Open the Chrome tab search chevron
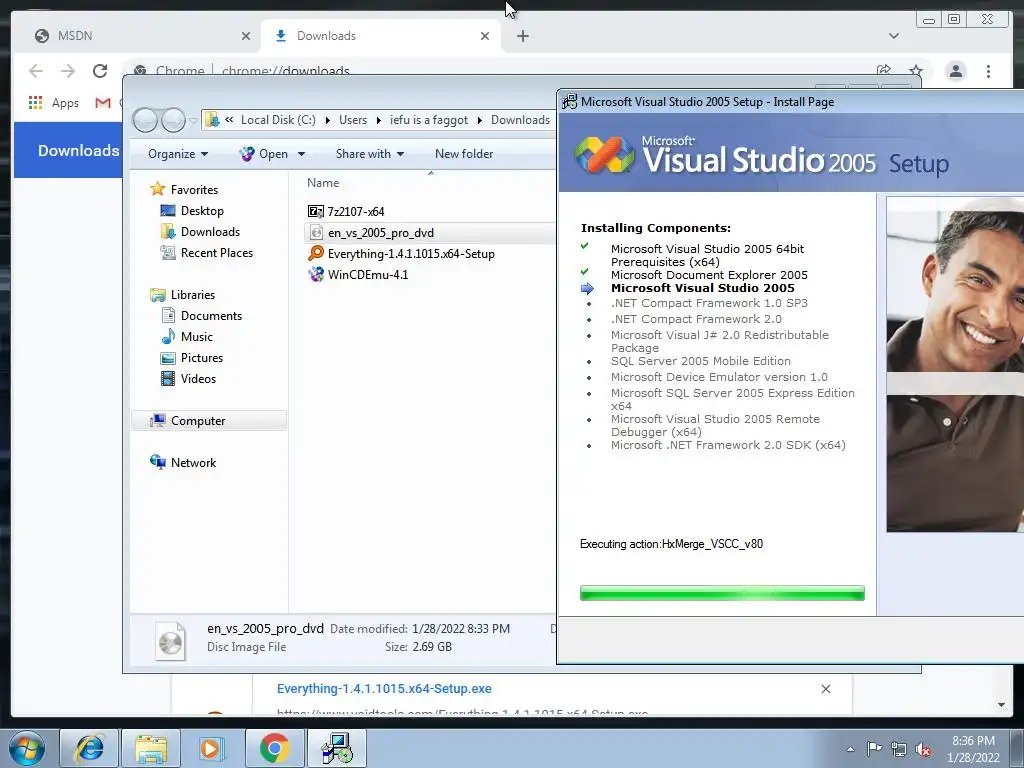Viewport: 1024px width, 768px height. pos(893,36)
